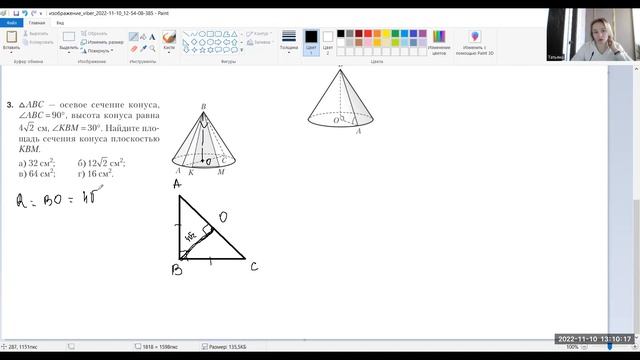This screenshot has height=360, width=640.
Task: Select the Pencil tool in Paint
Action: point(133,37)
